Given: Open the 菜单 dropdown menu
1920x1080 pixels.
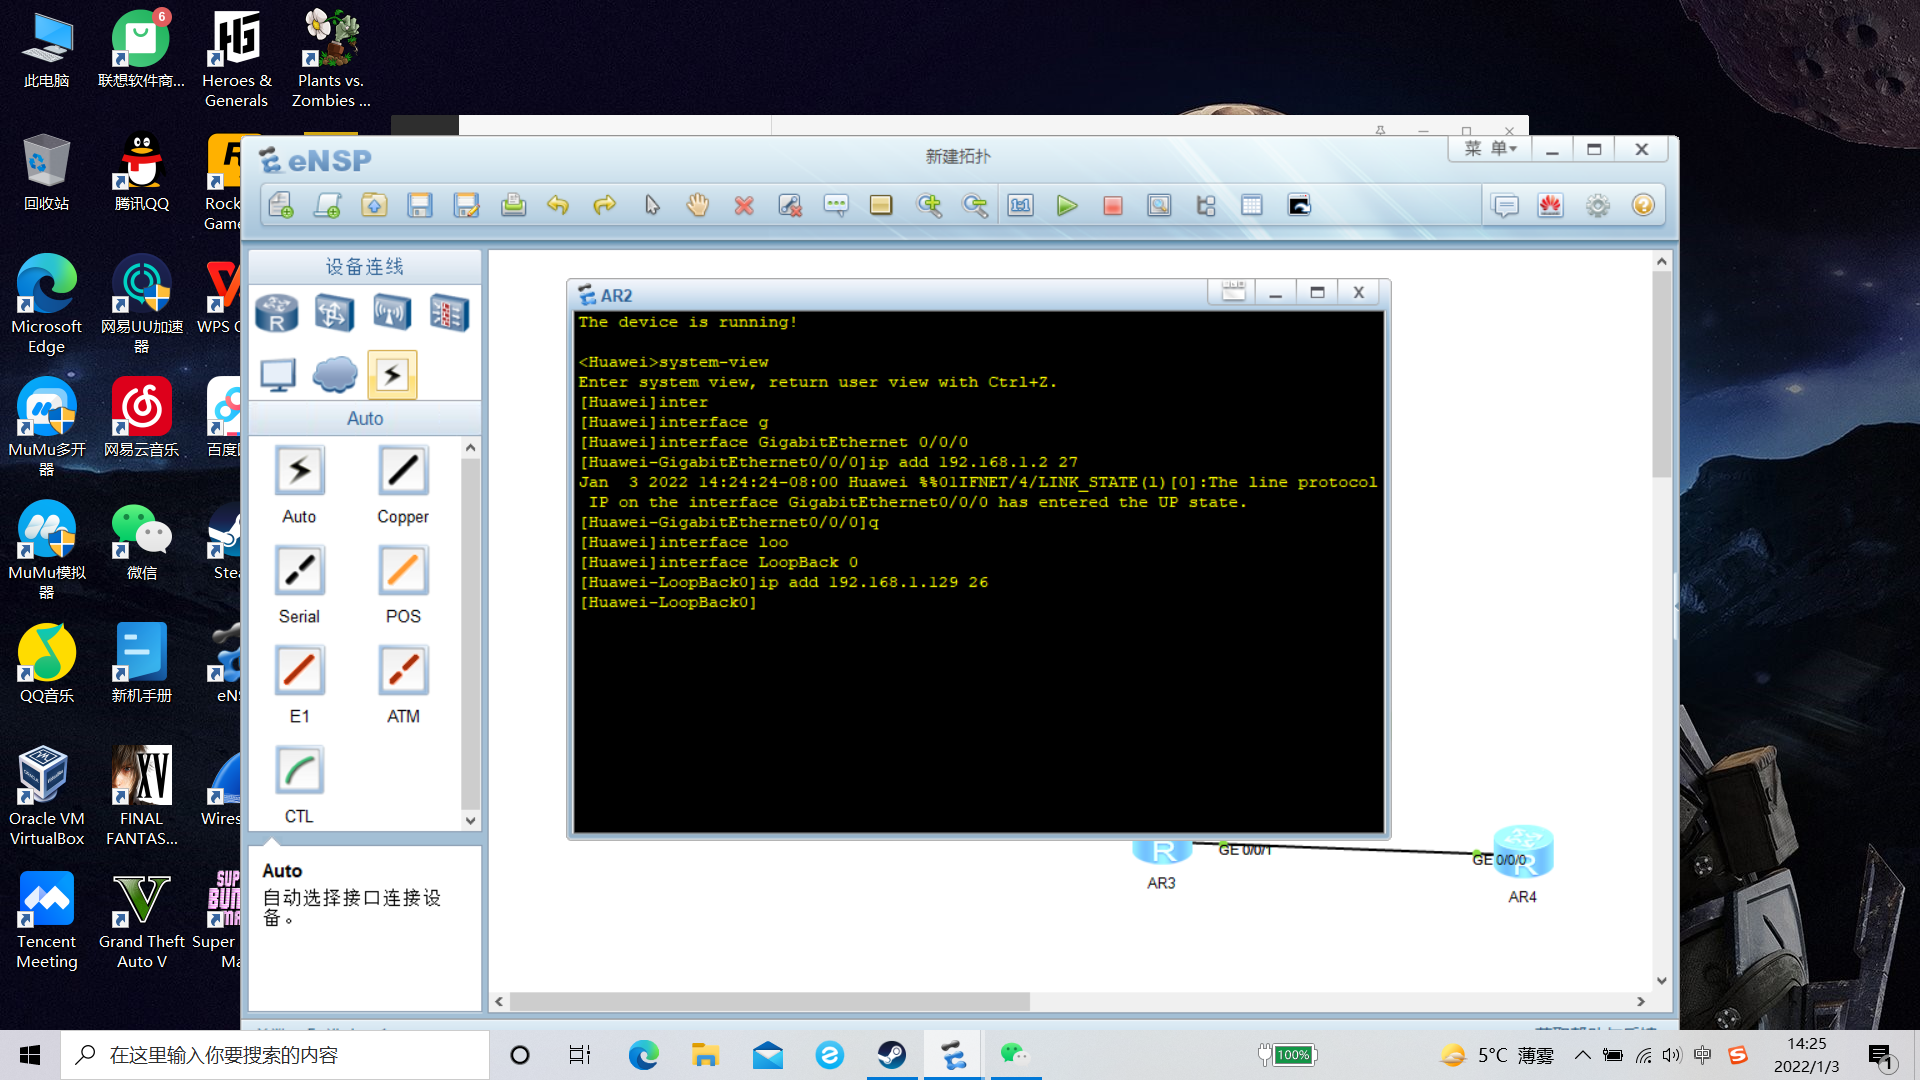Looking at the screenshot, I should pos(1490,149).
